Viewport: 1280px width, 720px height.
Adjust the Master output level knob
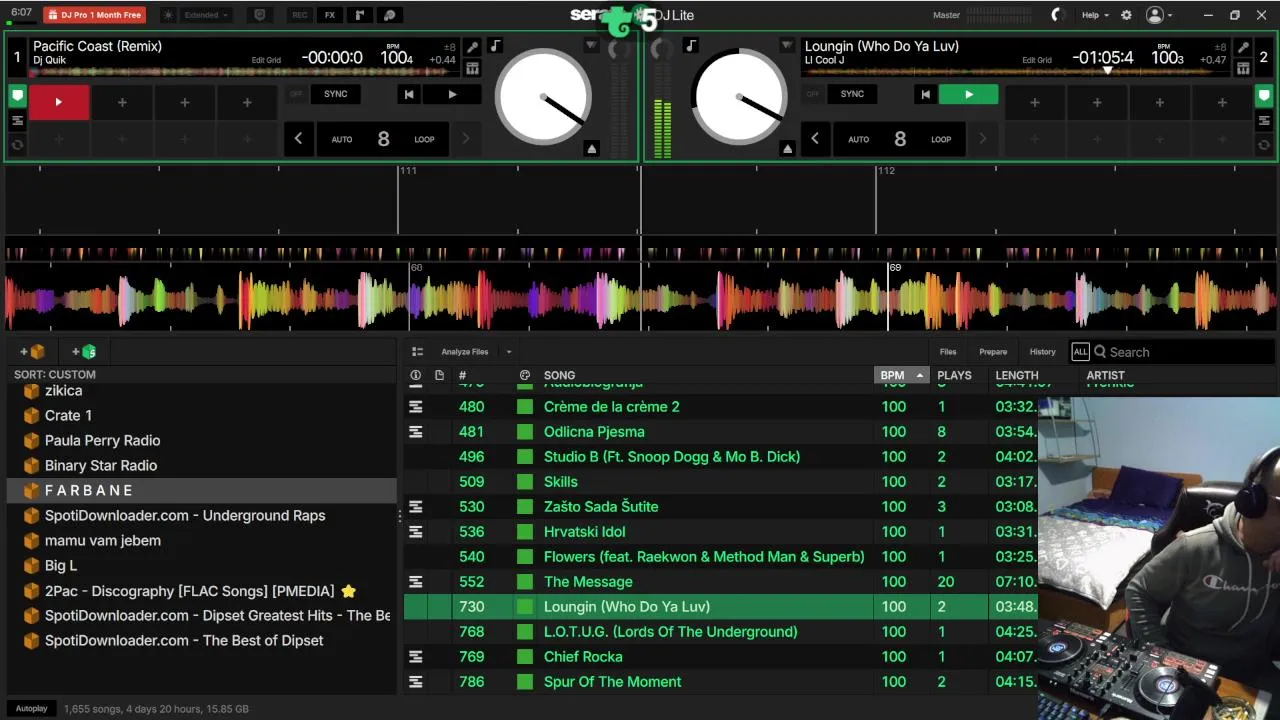[x=1057, y=15]
